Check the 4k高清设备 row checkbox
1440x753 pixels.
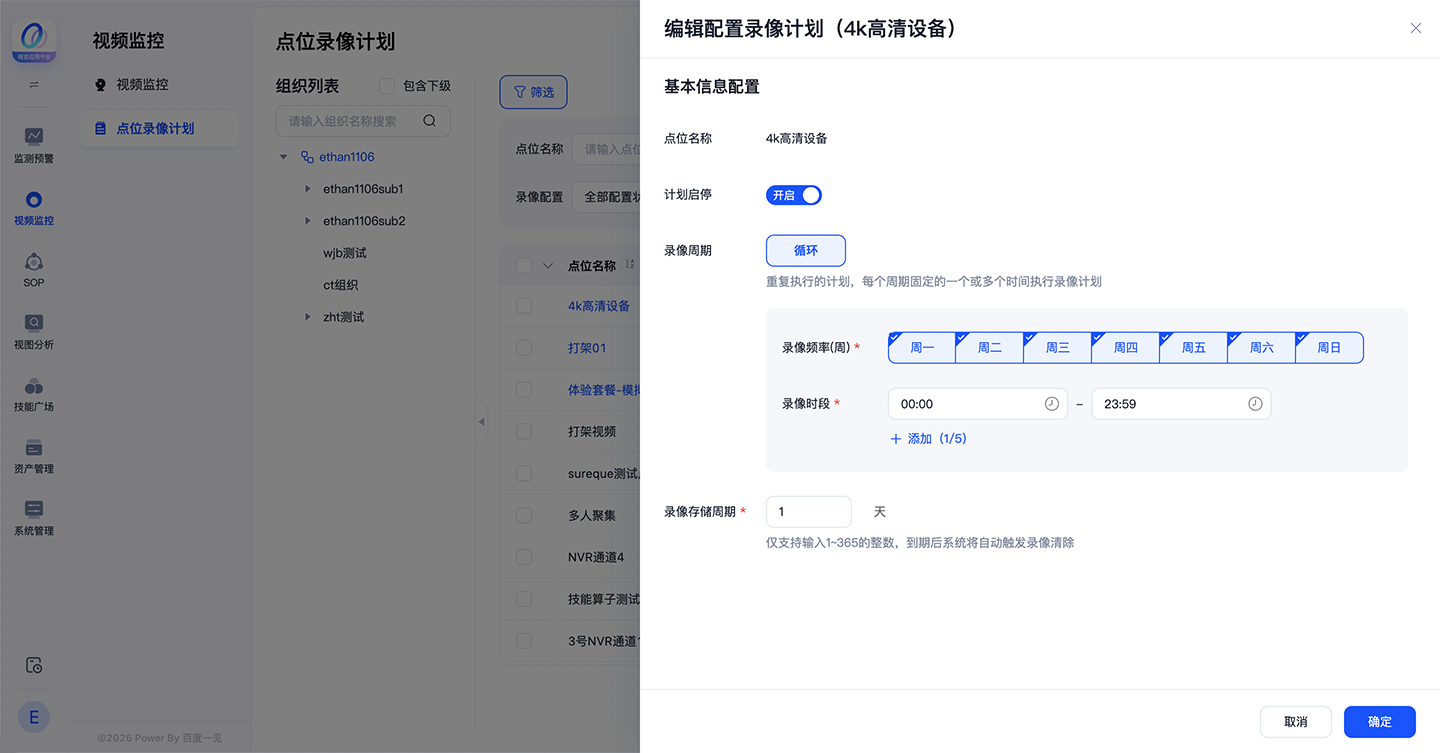click(x=524, y=306)
